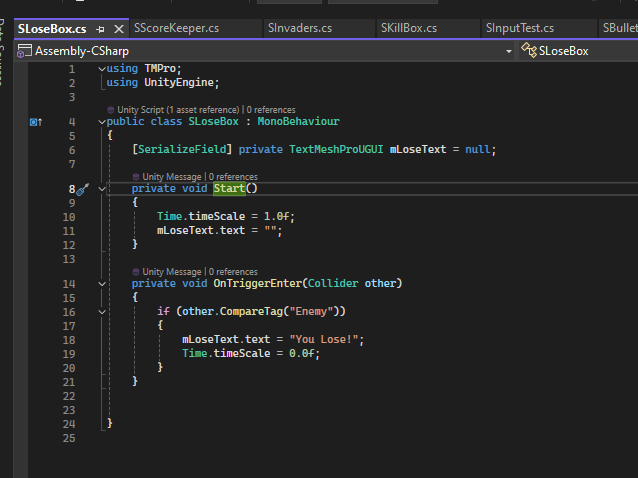Click the SLoseBox class icon in navigation bar
This screenshot has height=478, width=638.
pyautogui.click(x=529, y=50)
